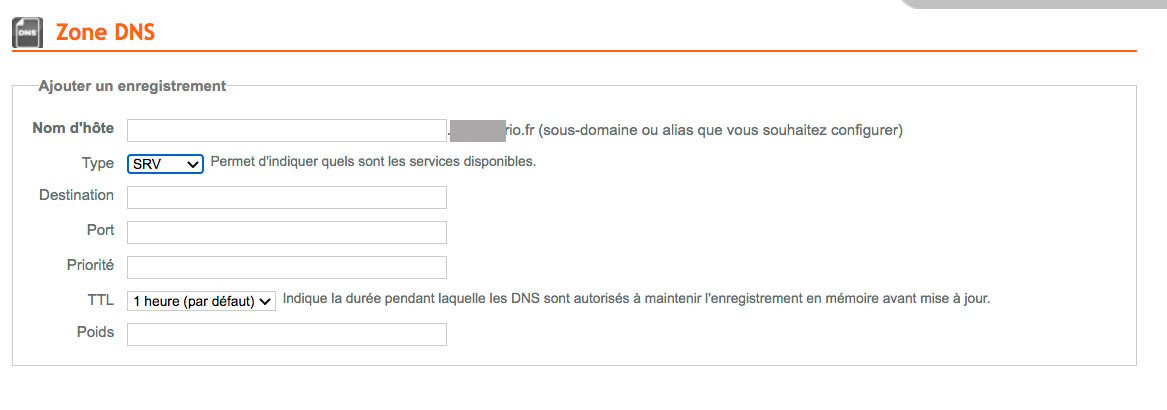Click the sous-domaine ou alias hint text

coord(720,130)
